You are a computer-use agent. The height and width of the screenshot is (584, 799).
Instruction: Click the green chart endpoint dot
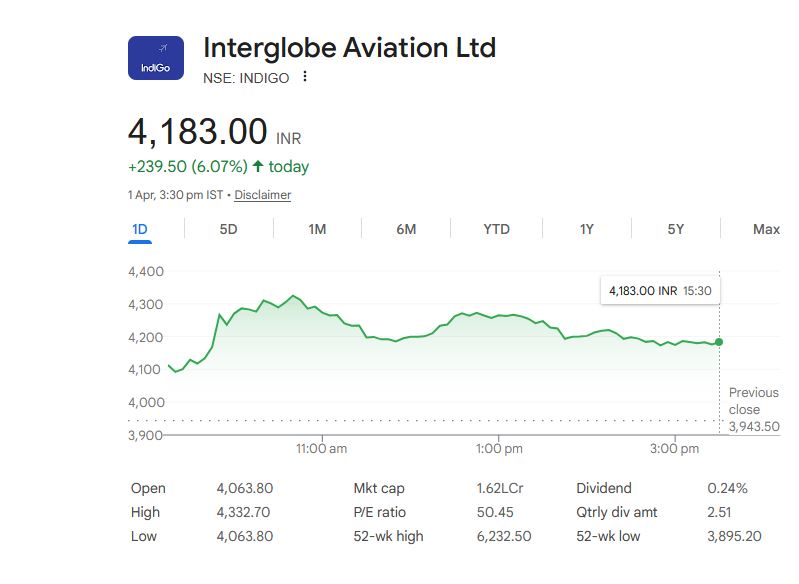[719, 342]
